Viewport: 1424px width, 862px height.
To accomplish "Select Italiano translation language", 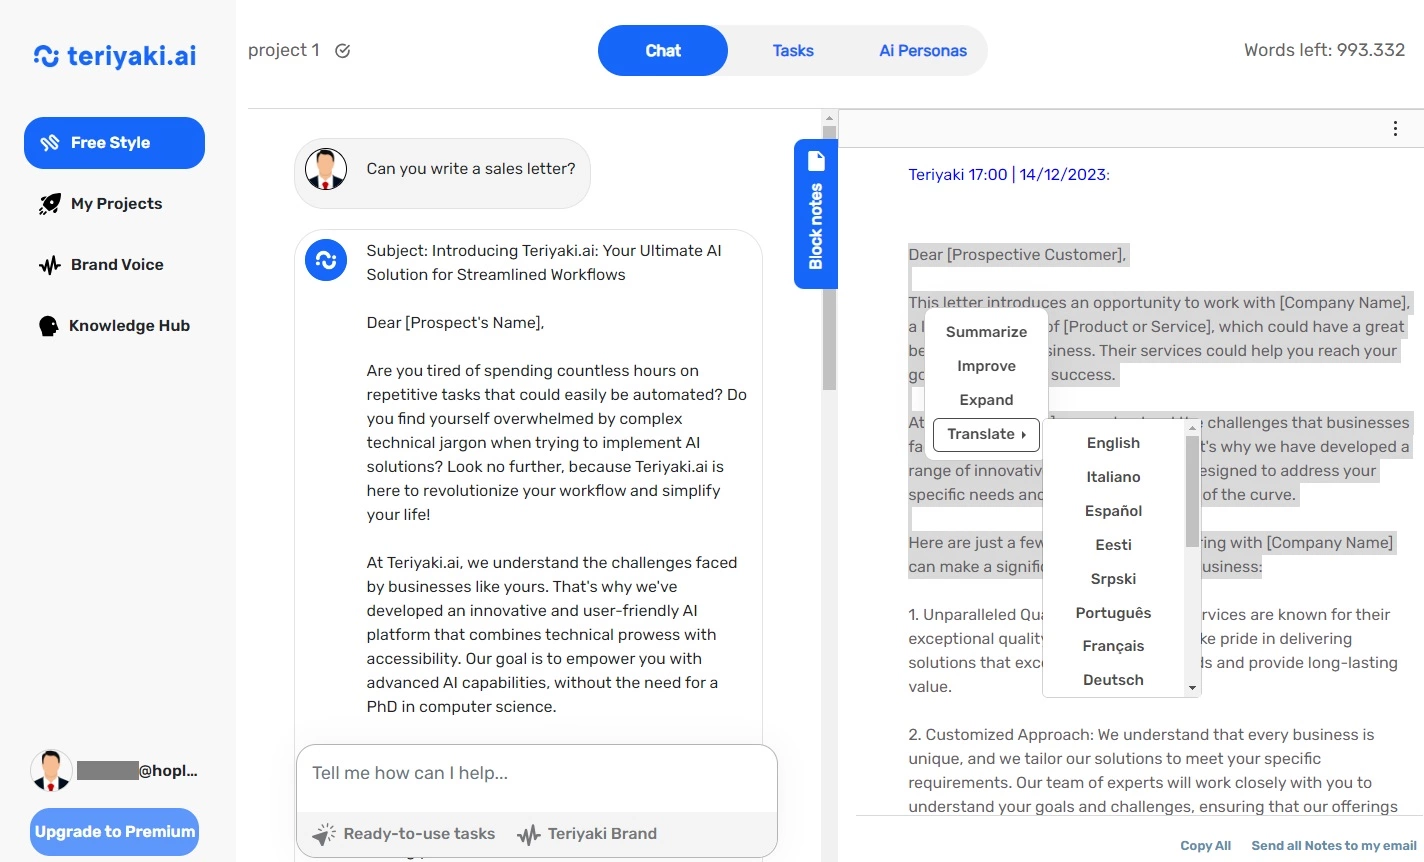I will (x=1113, y=477).
